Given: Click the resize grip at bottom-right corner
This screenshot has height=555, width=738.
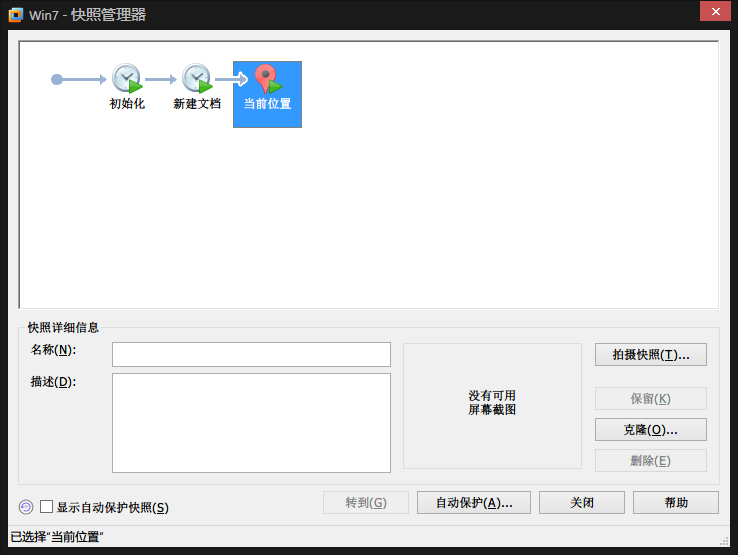Looking at the screenshot, I should [x=724, y=542].
